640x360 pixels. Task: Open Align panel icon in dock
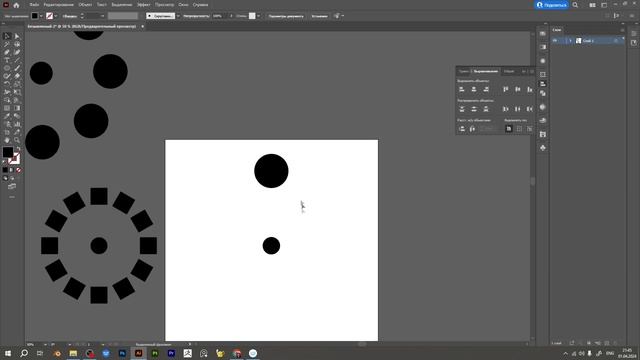pyautogui.click(x=542, y=84)
